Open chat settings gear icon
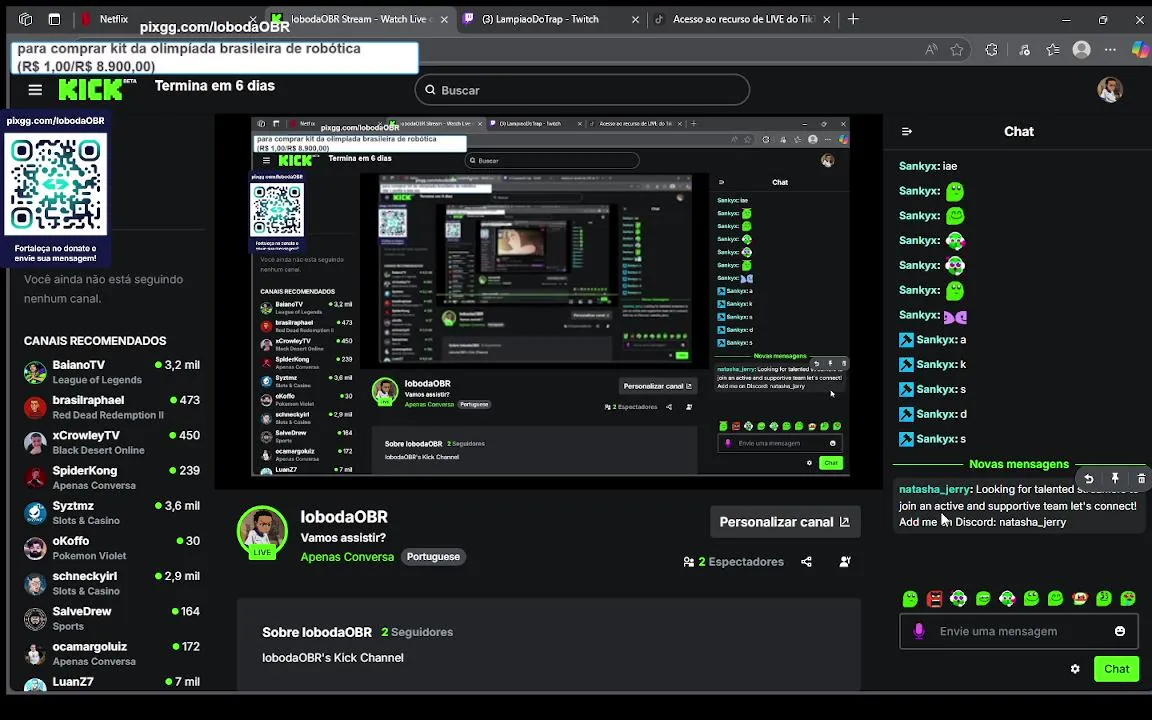The height and width of the screenshot is (720, 1152). (1075, 669)
